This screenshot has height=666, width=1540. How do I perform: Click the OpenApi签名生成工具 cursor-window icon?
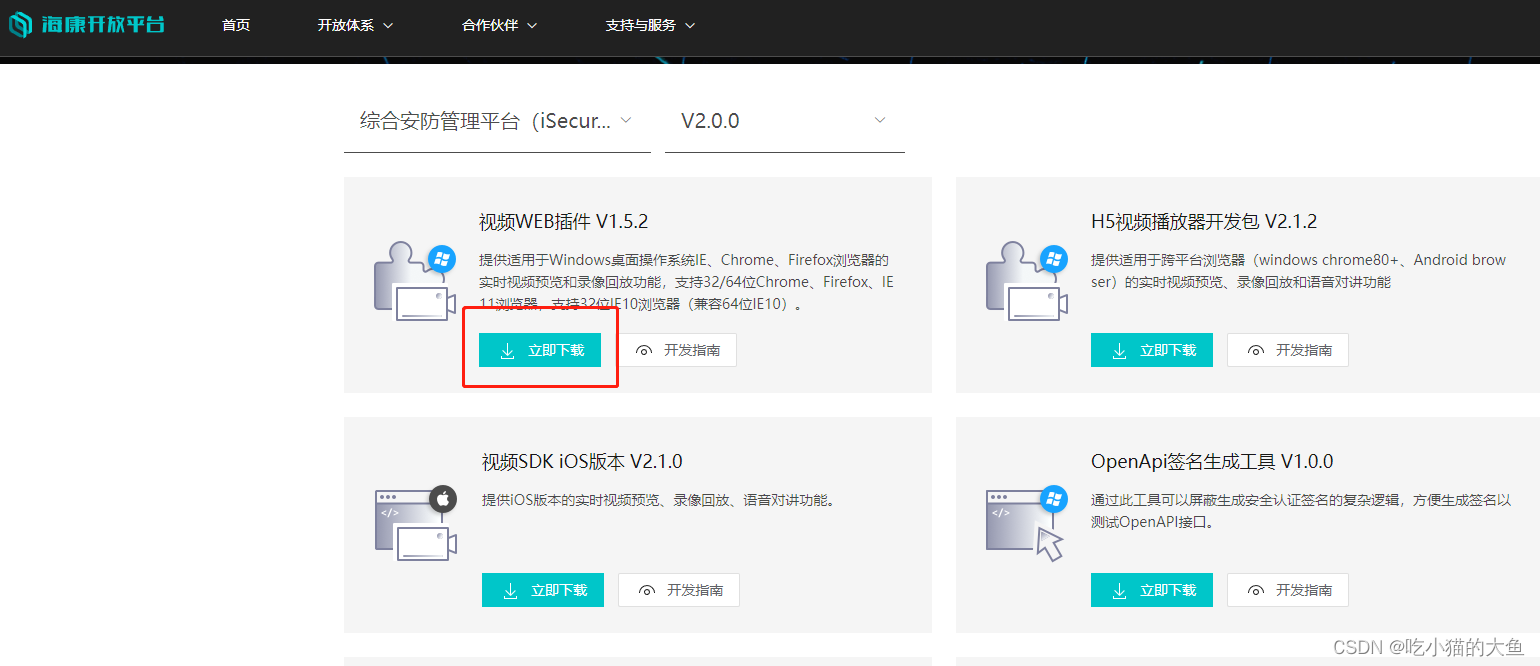1026,523
